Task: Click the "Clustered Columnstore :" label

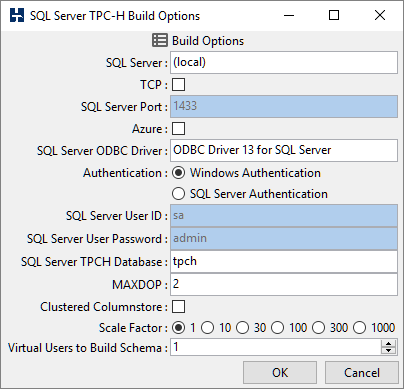Action: [104, 307]
